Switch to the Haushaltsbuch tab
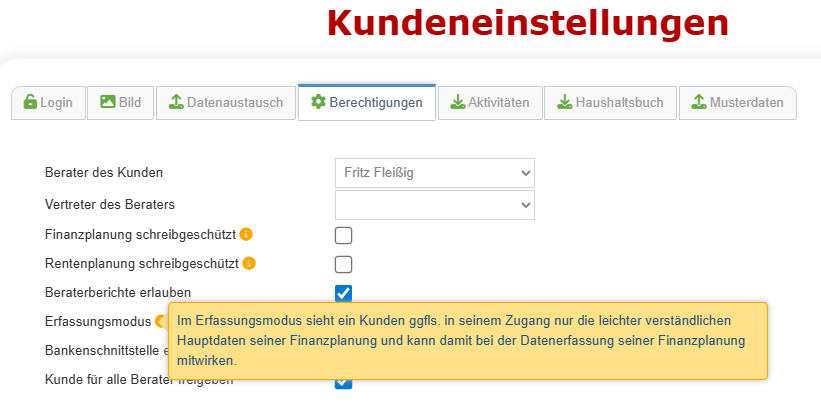The width and height of the screenshot is (821, 407). pos(610,103)
